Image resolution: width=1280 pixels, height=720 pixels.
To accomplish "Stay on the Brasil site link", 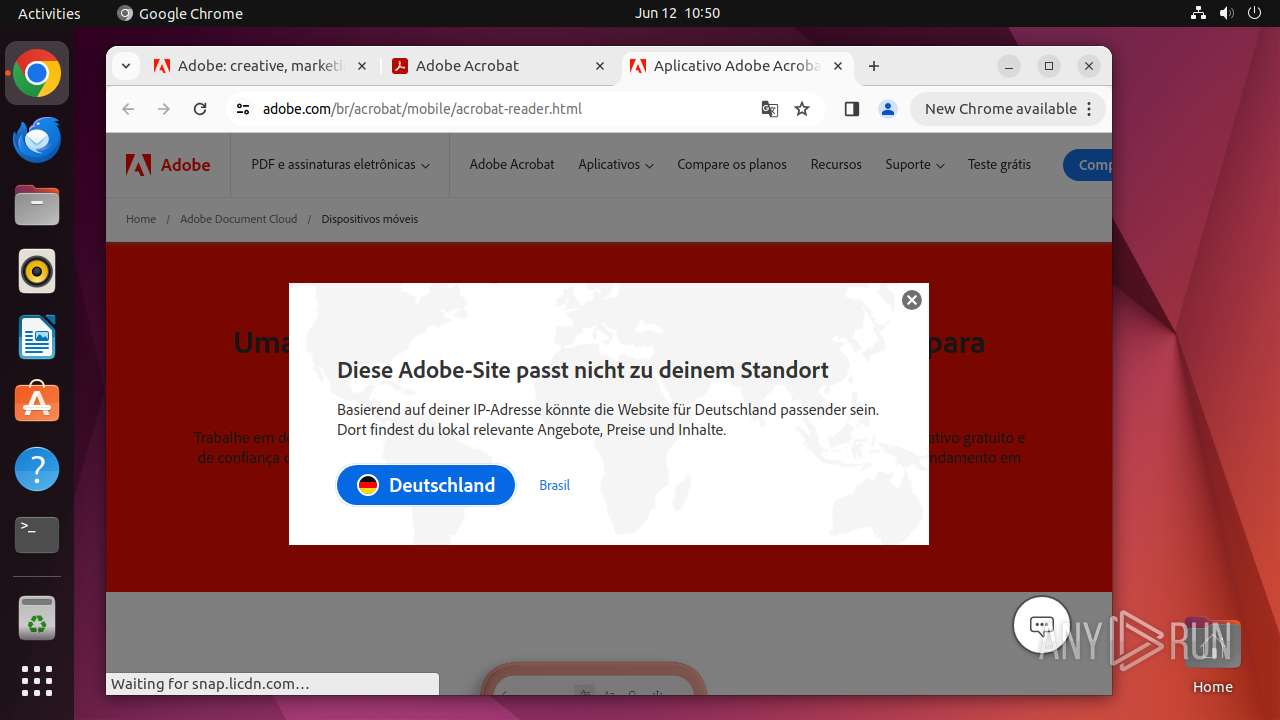I will coord(554,485).
